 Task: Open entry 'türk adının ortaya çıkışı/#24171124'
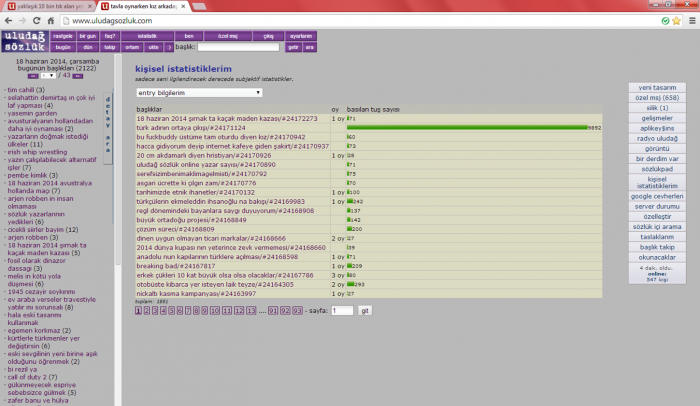[x=191, y=128]
